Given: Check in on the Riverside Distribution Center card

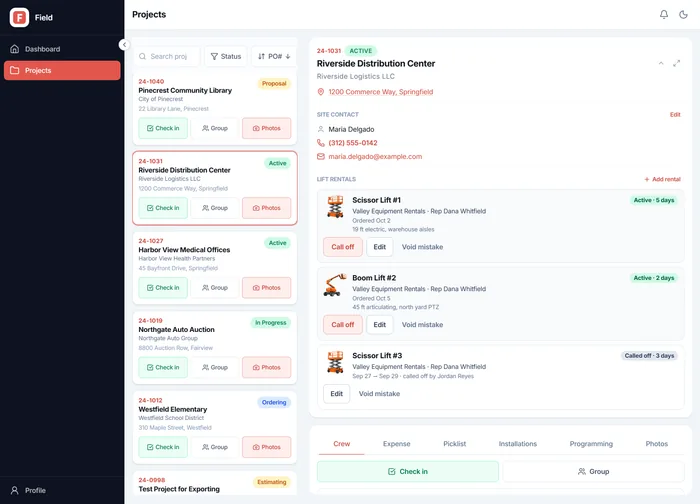Looking at the screenshot, I should 163,208.
